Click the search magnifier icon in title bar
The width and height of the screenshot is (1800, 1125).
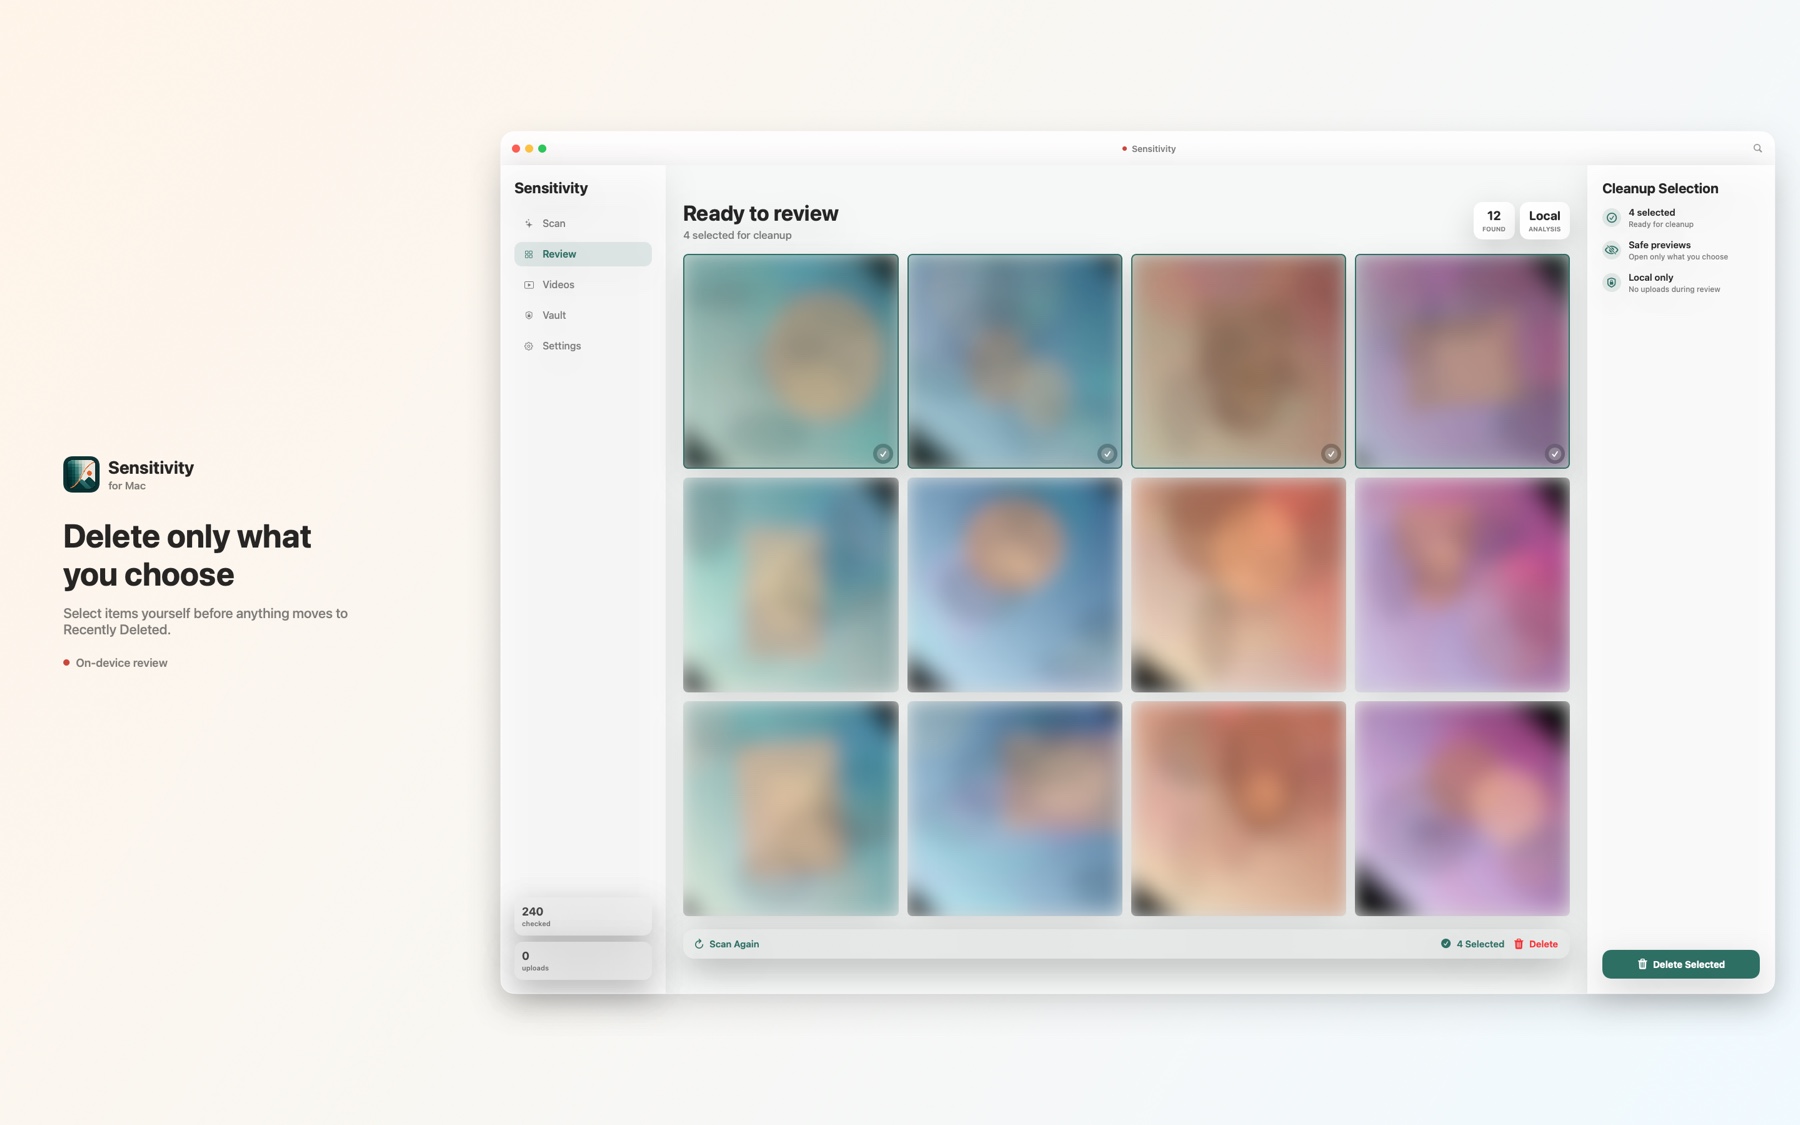coord(1757,148)
